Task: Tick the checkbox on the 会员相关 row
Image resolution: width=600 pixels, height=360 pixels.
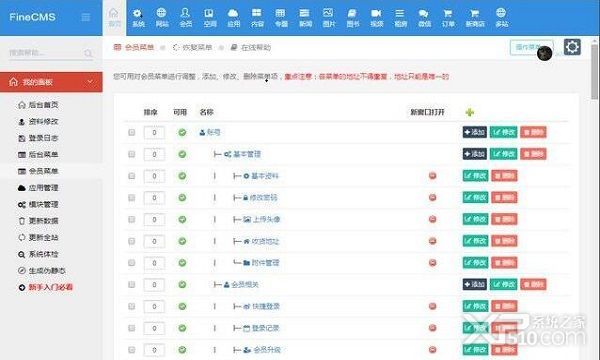Action: (132, 285)
